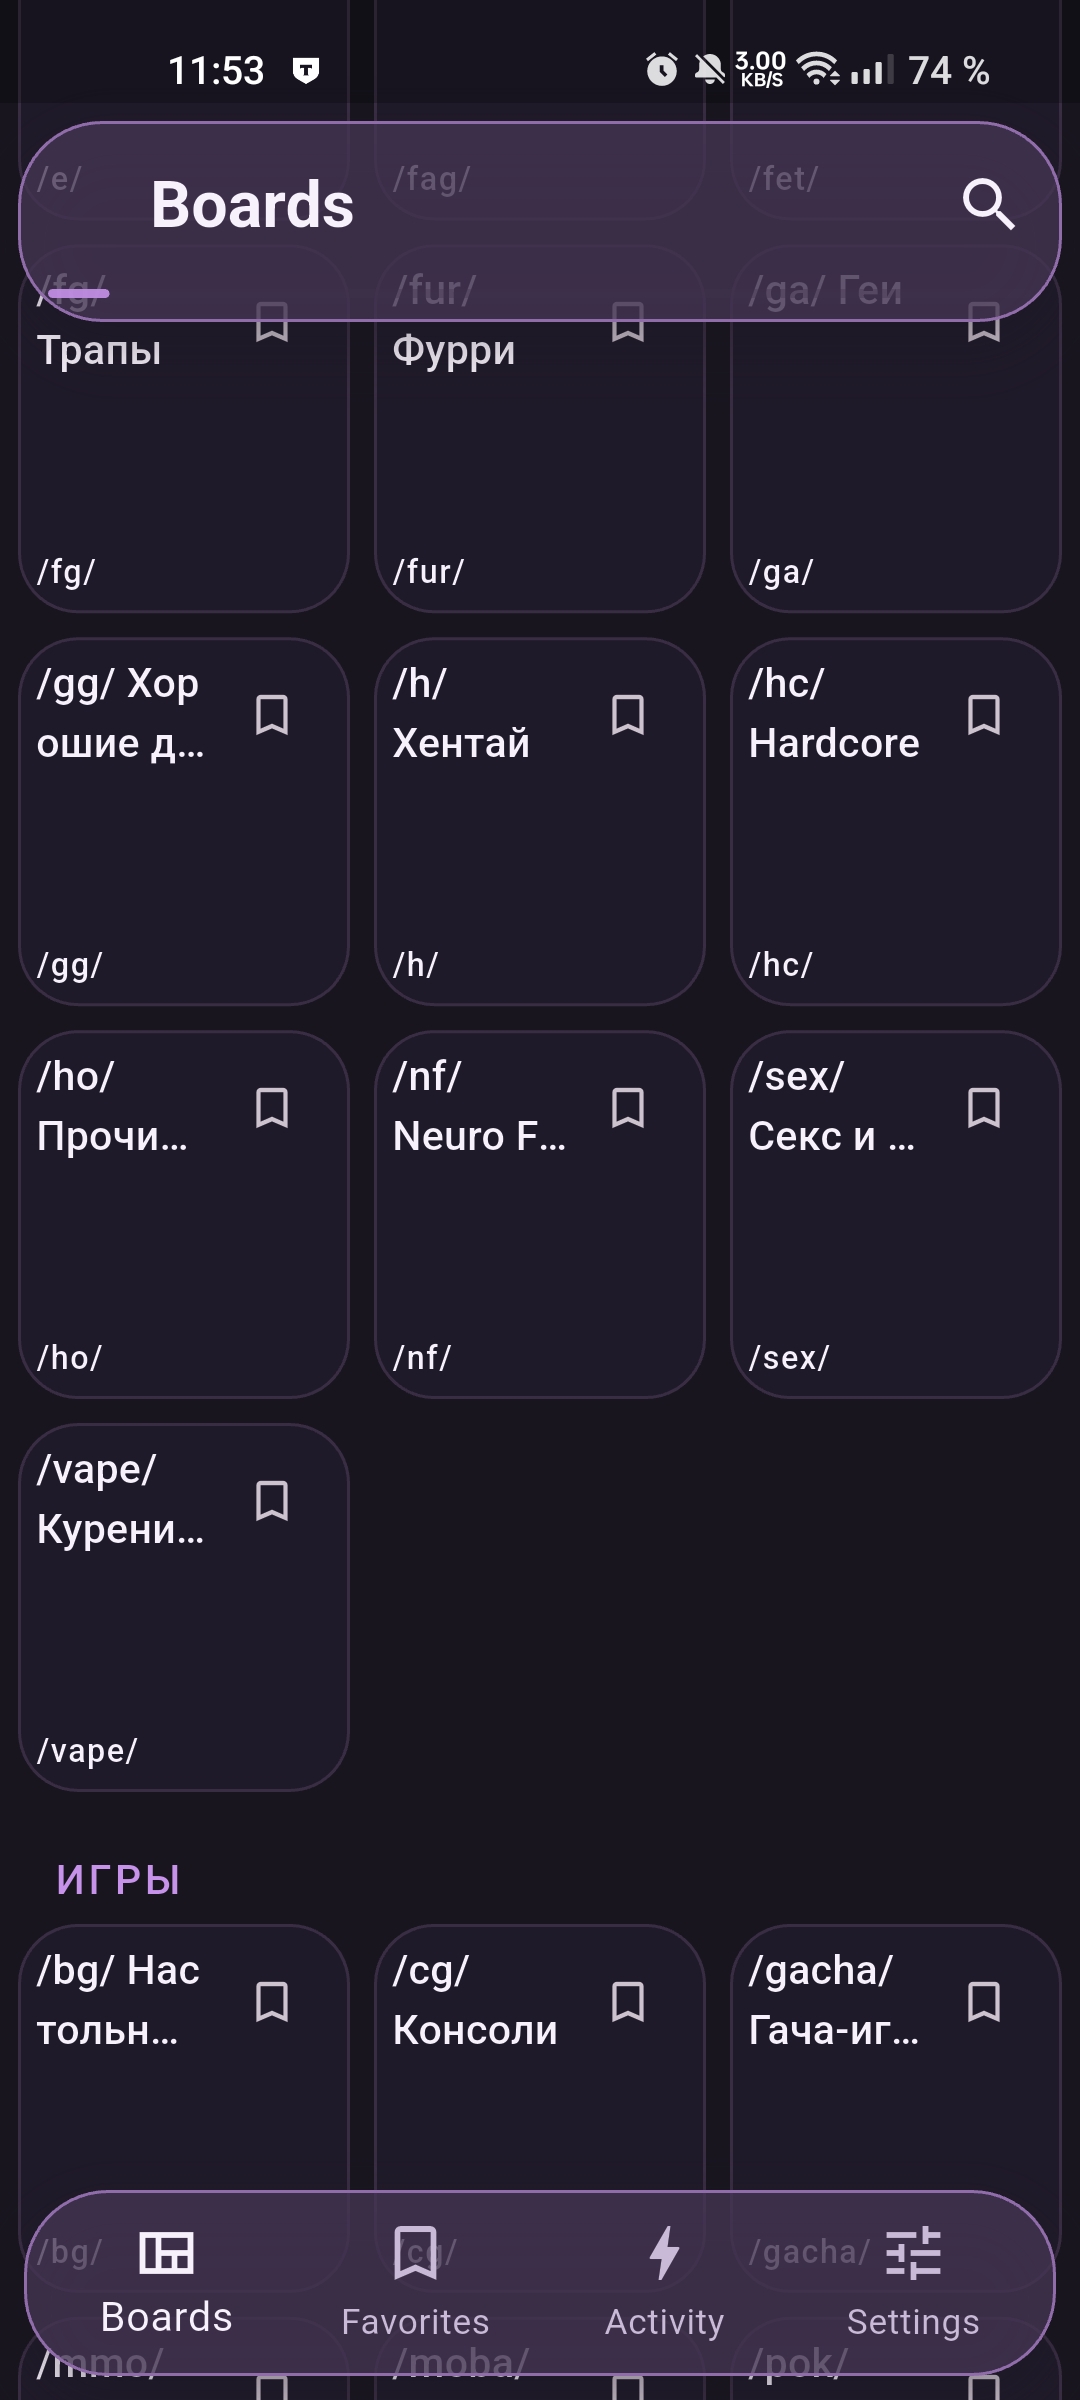The image size is (1080, 2400).
Task: Tap bookmark icon on /nf/ Neuro board
Action: click(x=628, y=1108)
